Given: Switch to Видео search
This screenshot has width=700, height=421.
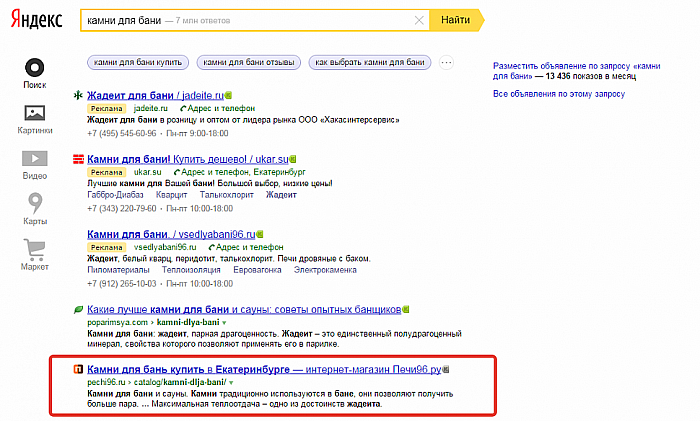Looking at the screenshot, I should tap(35, 165).
